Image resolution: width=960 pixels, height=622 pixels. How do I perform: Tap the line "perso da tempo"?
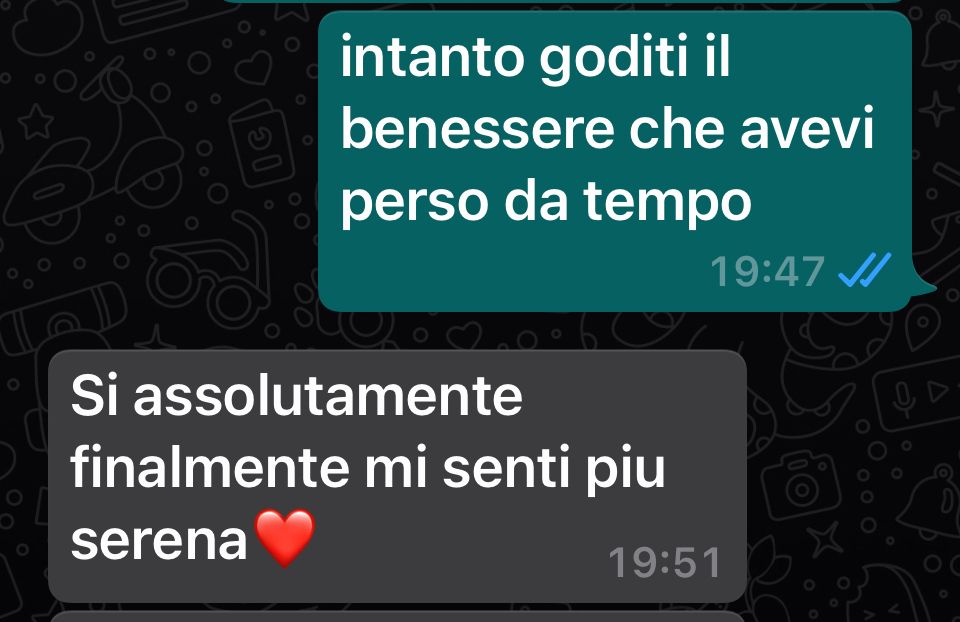point(546,203)
